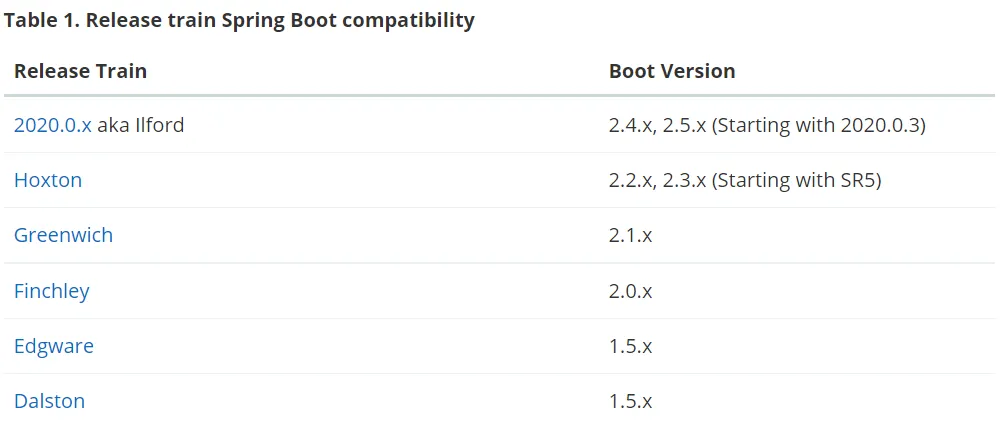The height and width of the screenshot is (442, 1007).
Task: Click the '(Starting with SR5)' note
Action: point(796,181)
